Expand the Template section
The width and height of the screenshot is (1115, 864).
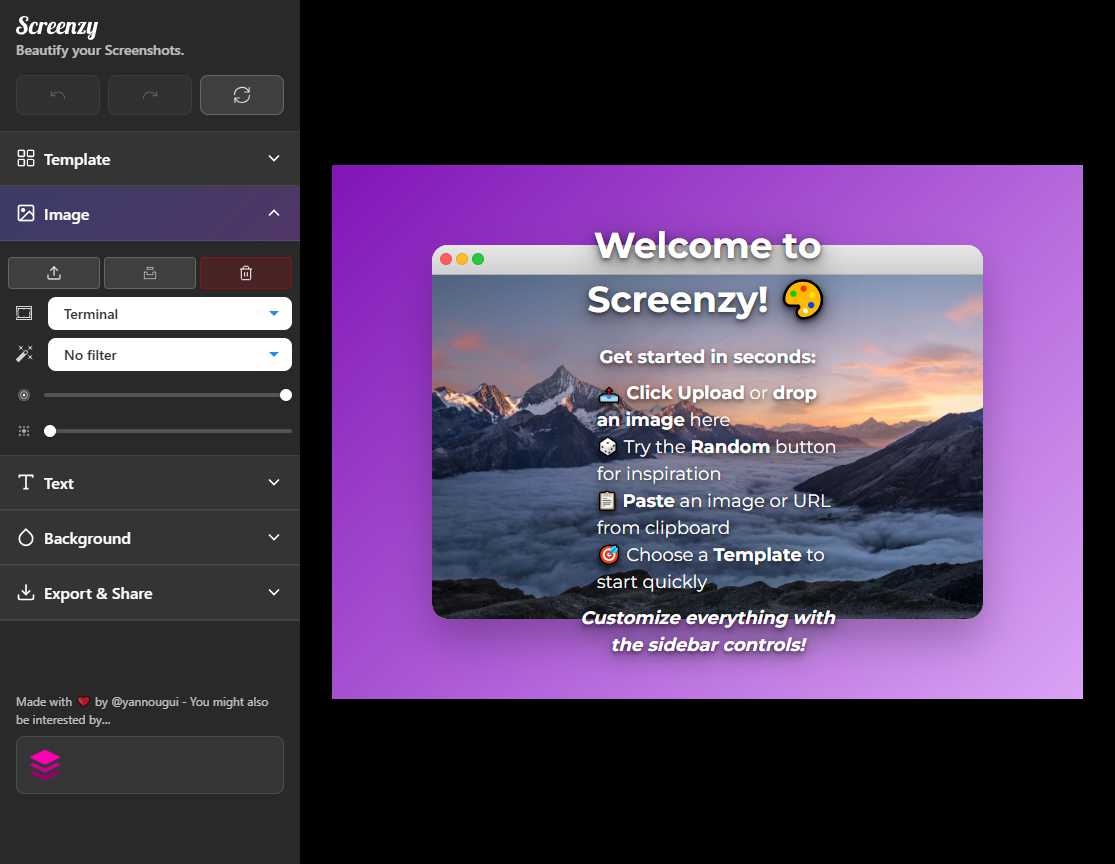coord(150,158)
